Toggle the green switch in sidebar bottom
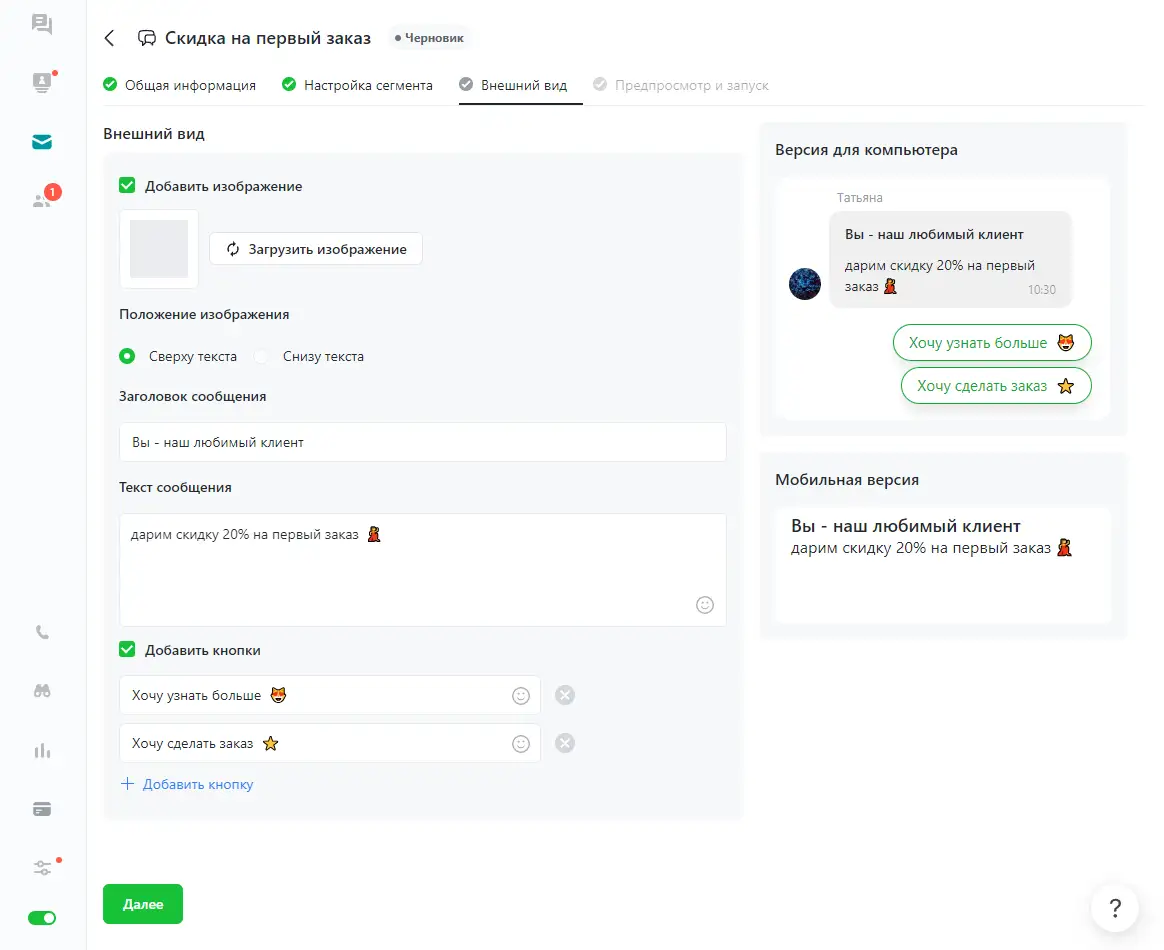This screenshot has width=1164, height=950. point(42,918)
